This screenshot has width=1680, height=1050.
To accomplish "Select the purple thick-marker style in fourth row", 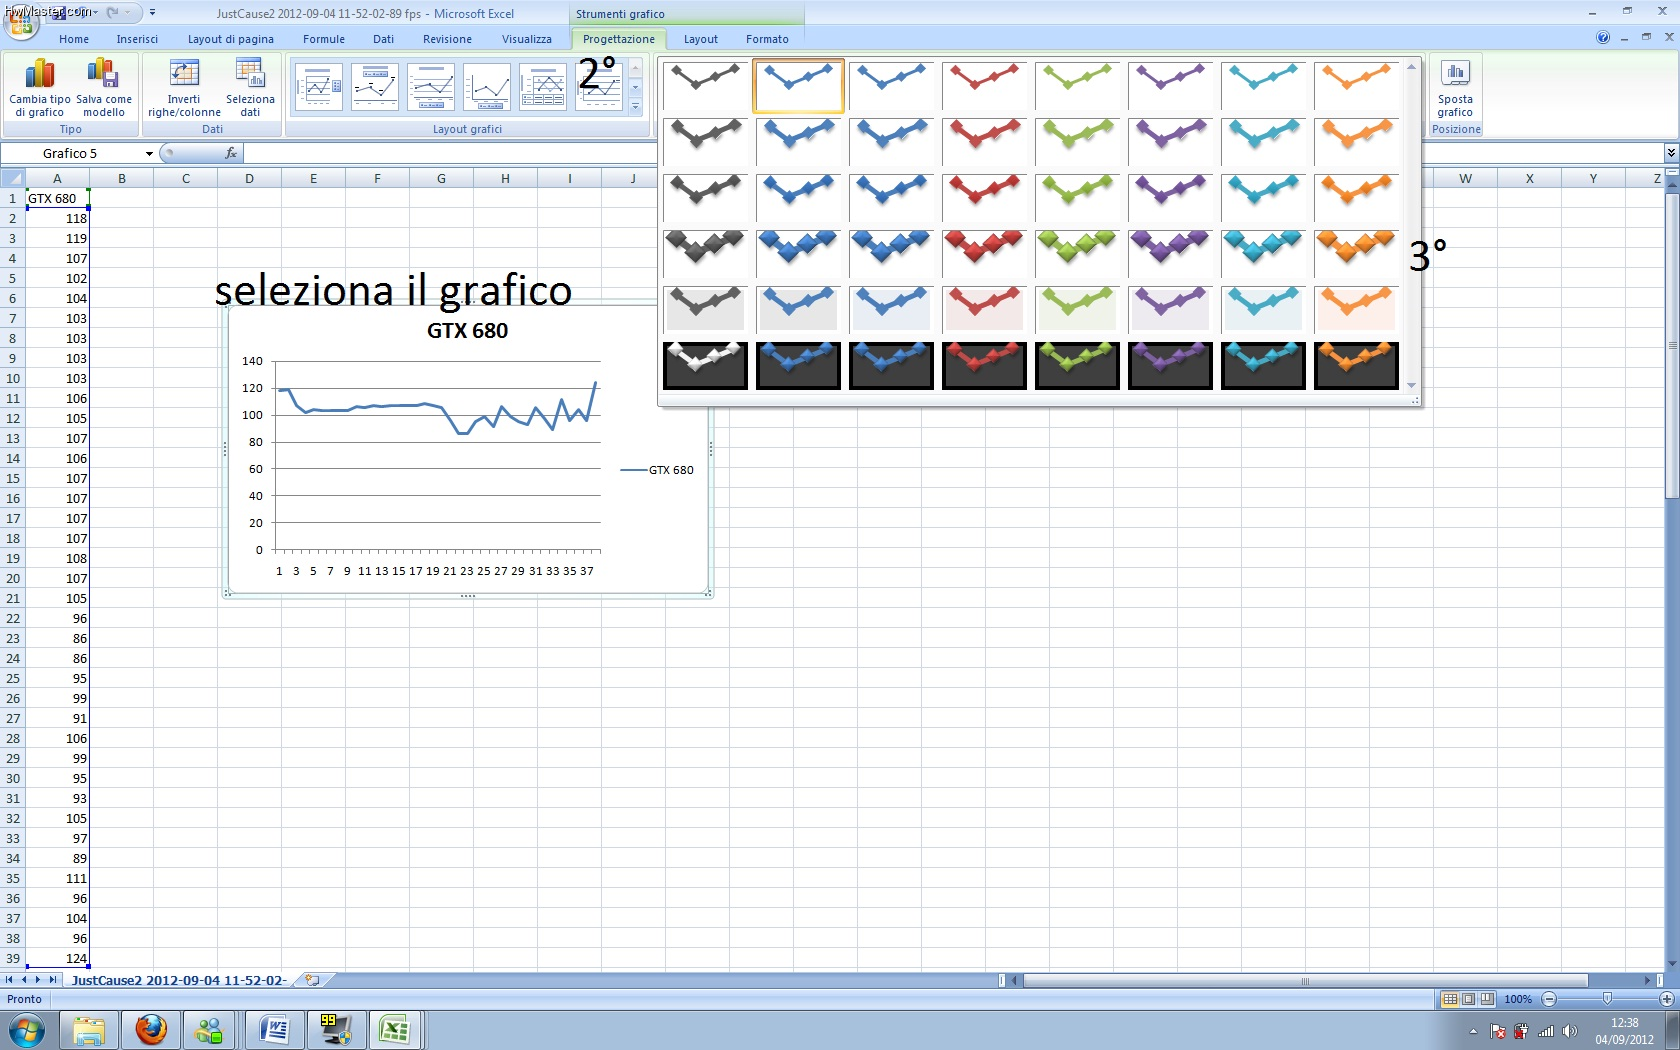I will [x=1170, y=253].
